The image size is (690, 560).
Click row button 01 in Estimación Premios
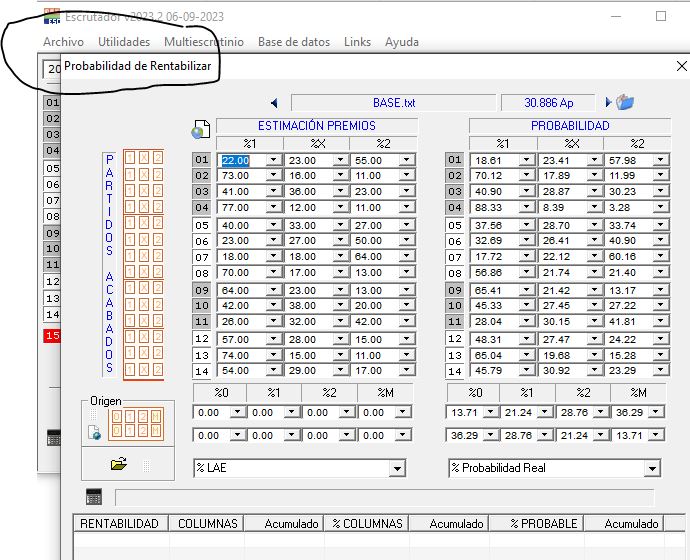pyautogui.click(x=202, y=160)
